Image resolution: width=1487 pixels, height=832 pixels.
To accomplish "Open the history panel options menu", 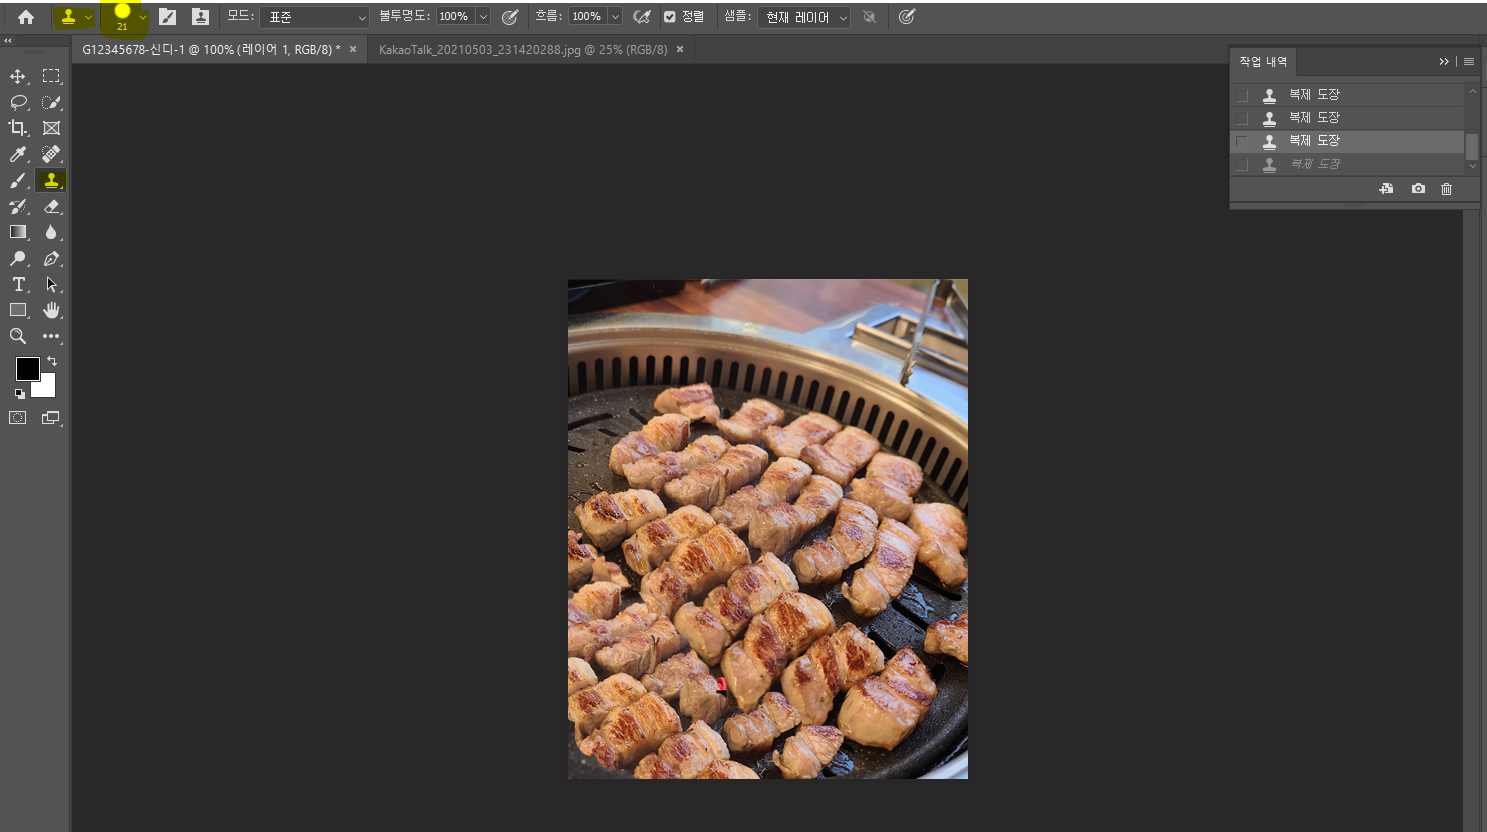I will 1469,62.
